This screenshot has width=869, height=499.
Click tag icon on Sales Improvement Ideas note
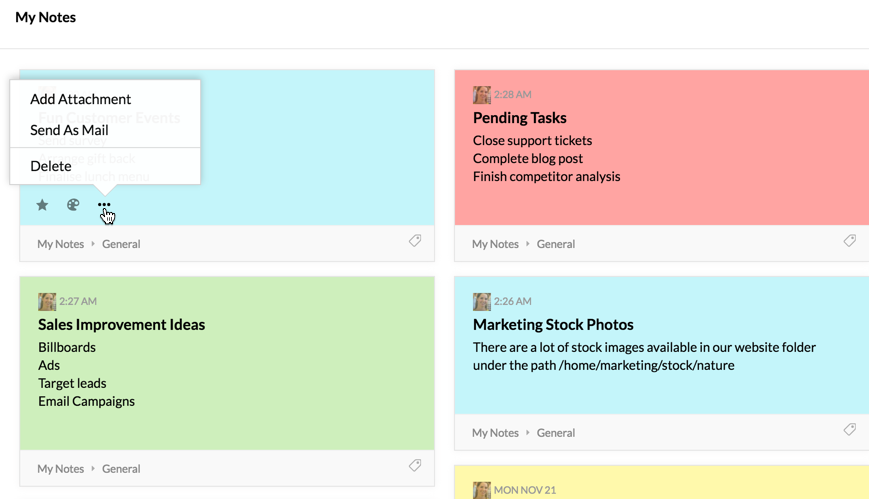tap(415, 466)
